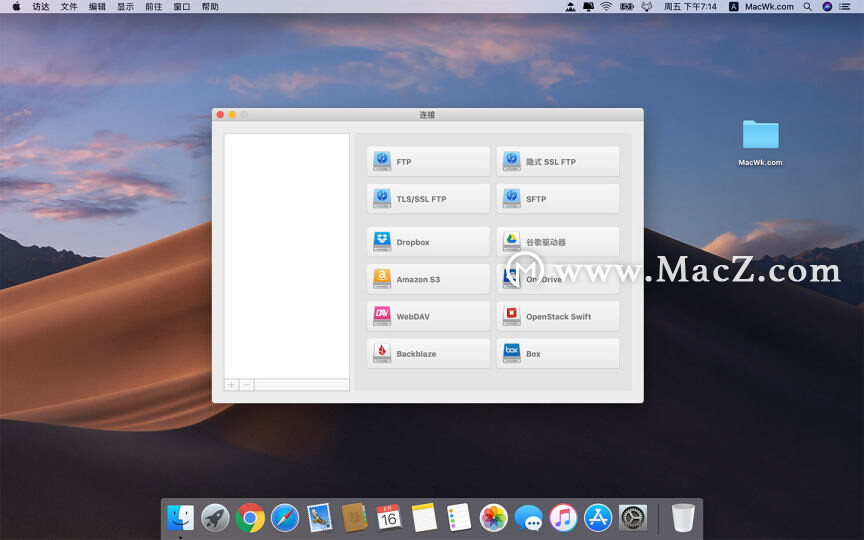Click the Wi-Fi status icon
The height and width of the screenshot is (540, 864).
click(x=606, y=7)
